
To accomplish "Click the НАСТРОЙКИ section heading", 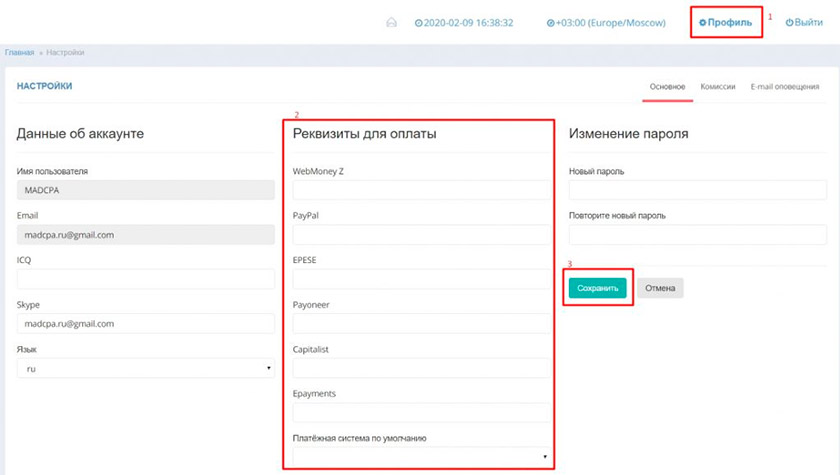I will pyautogui.click(x=44, y=86).
